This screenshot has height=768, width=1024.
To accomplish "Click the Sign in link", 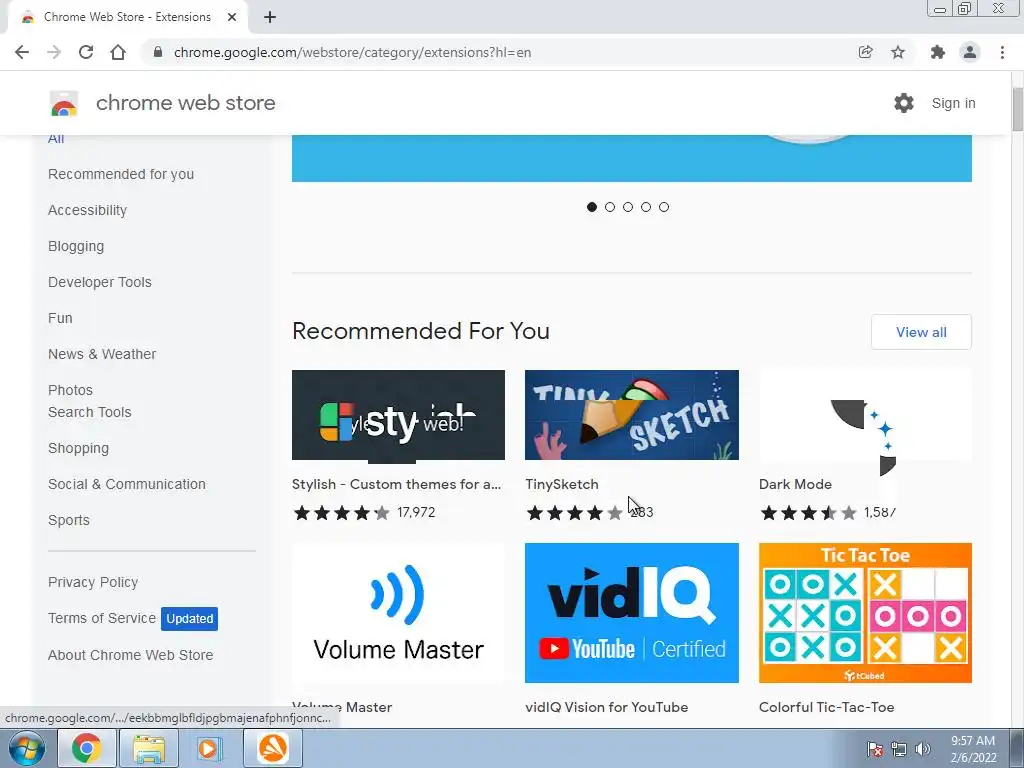I will (x=953, y=103).
